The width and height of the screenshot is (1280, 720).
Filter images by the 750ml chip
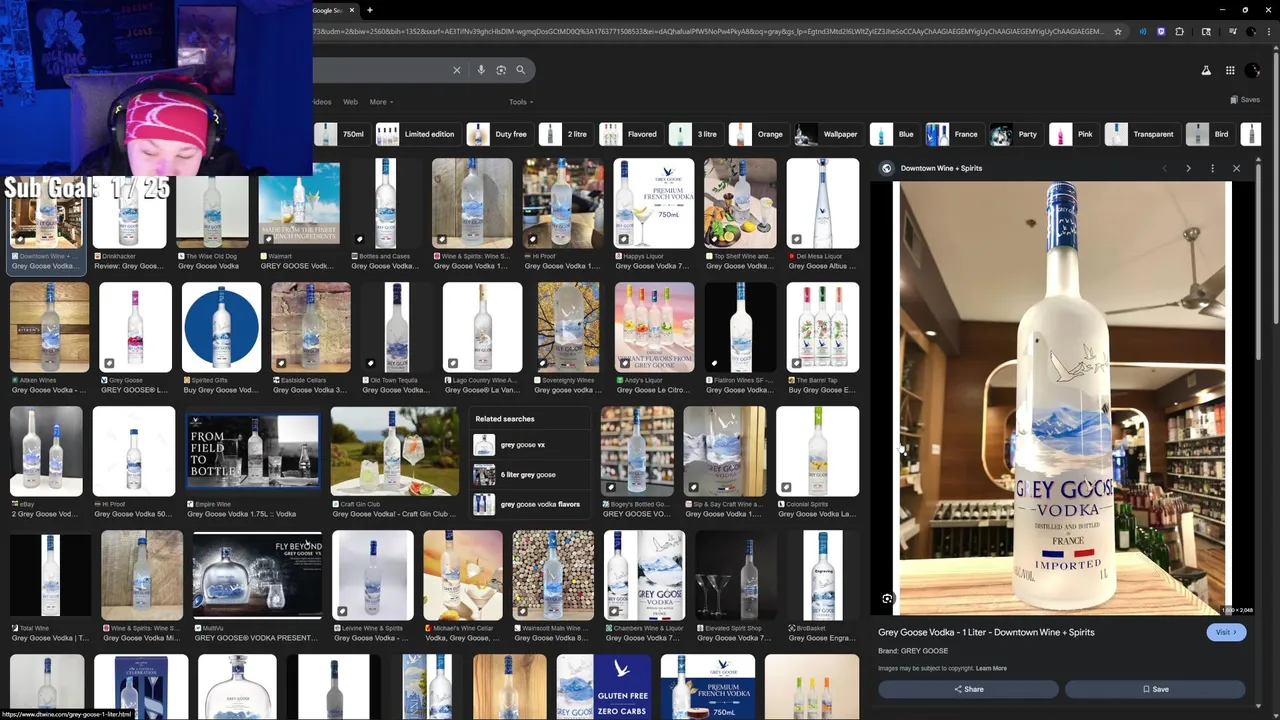click(341, 134)
